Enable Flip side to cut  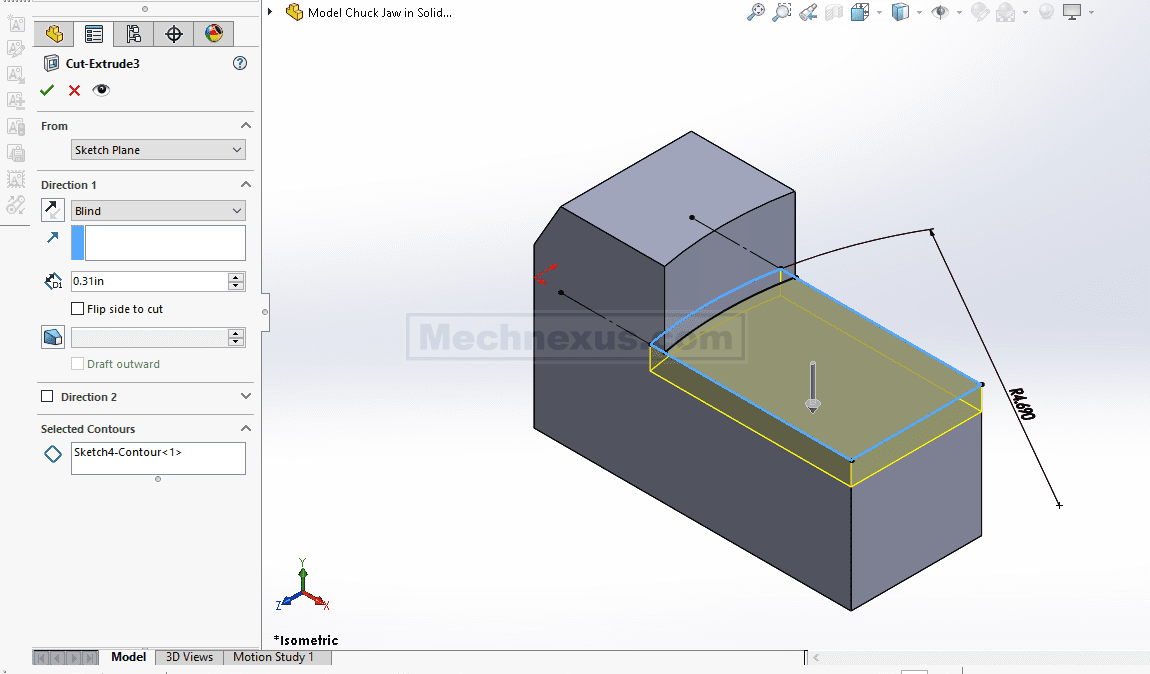point(77,309)
